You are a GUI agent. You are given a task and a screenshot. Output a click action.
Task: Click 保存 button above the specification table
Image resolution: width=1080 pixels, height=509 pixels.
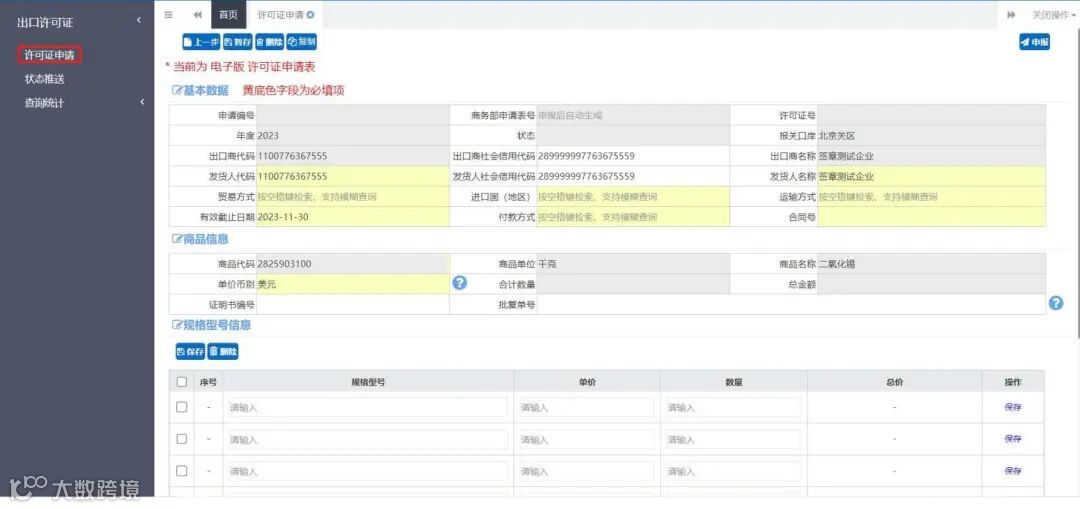click(190, 352)
